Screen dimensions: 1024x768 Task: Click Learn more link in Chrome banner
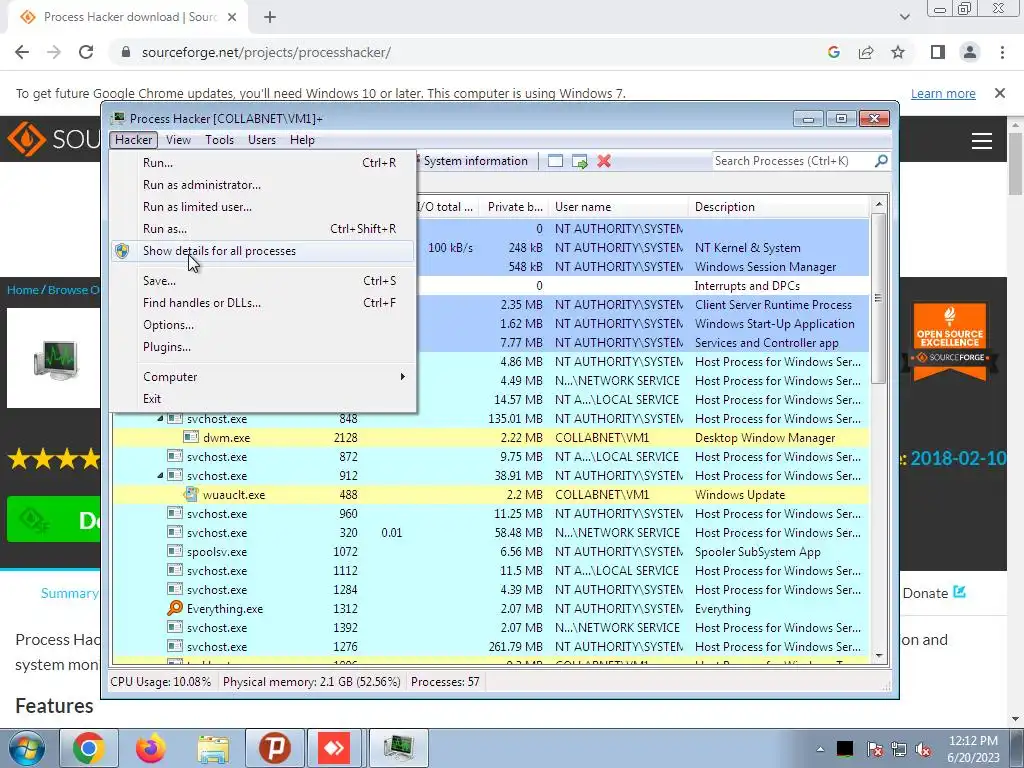(x=943, y=93)
